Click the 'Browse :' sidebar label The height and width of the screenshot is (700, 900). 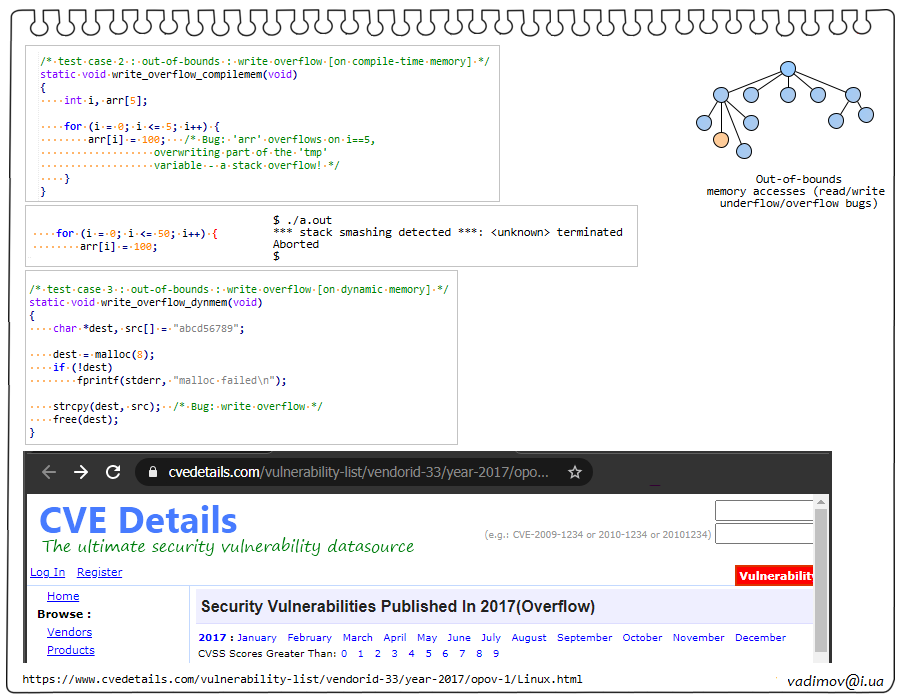coord(64,614)
